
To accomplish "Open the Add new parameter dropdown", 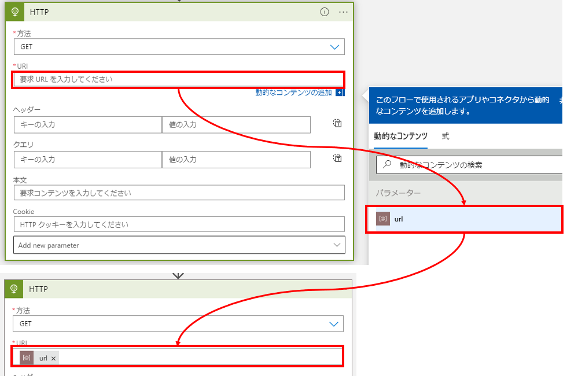I will (179, 245).
